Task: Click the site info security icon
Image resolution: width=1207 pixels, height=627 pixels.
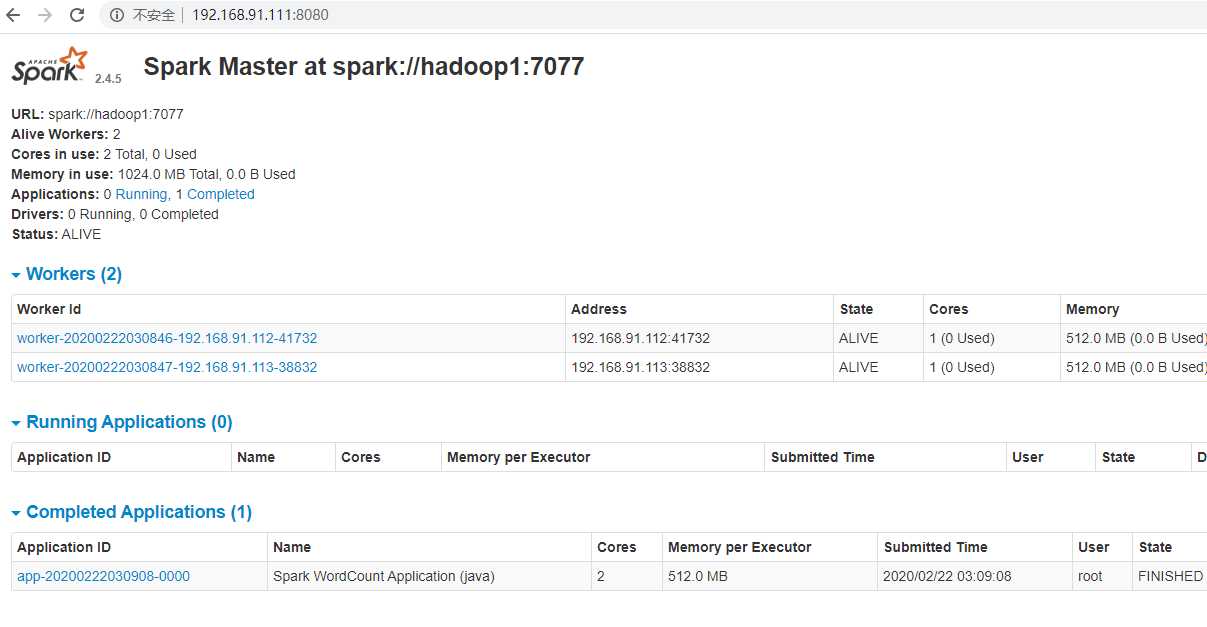Action: pyautogui.click(x=116, y=15)
